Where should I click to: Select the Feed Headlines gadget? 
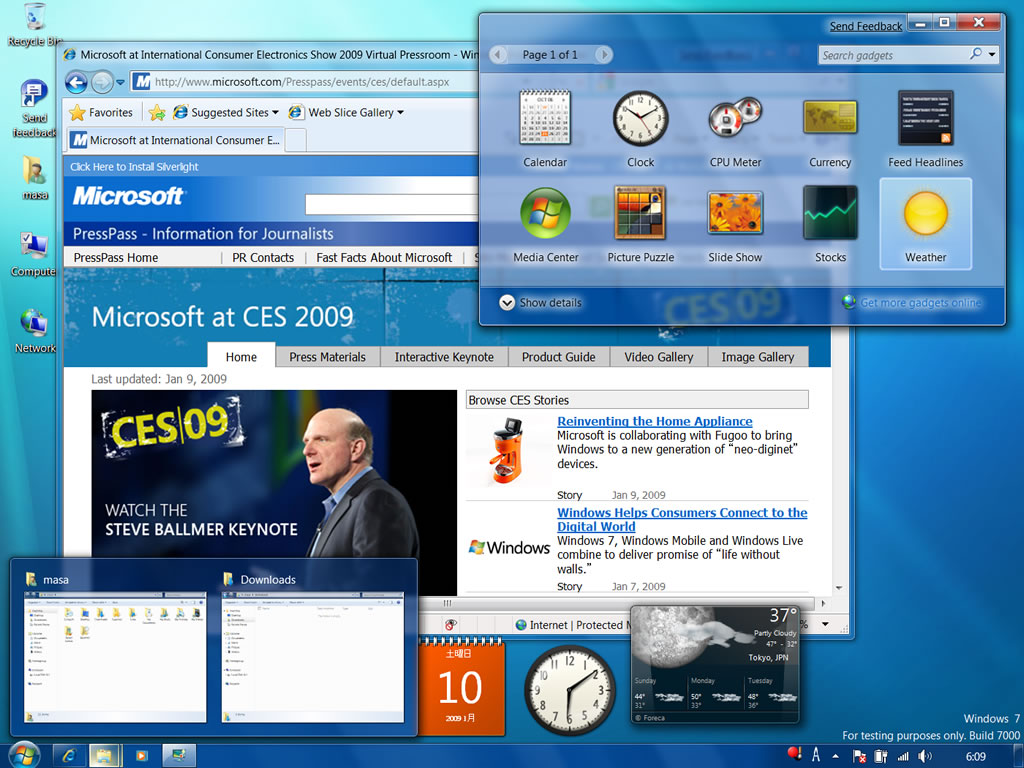(925, 129)
